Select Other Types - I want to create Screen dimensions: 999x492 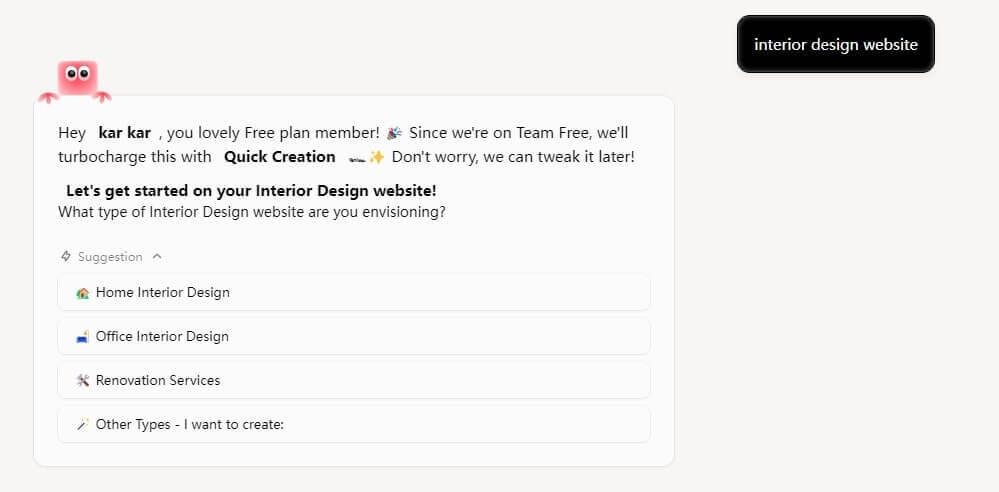[354, 425]
